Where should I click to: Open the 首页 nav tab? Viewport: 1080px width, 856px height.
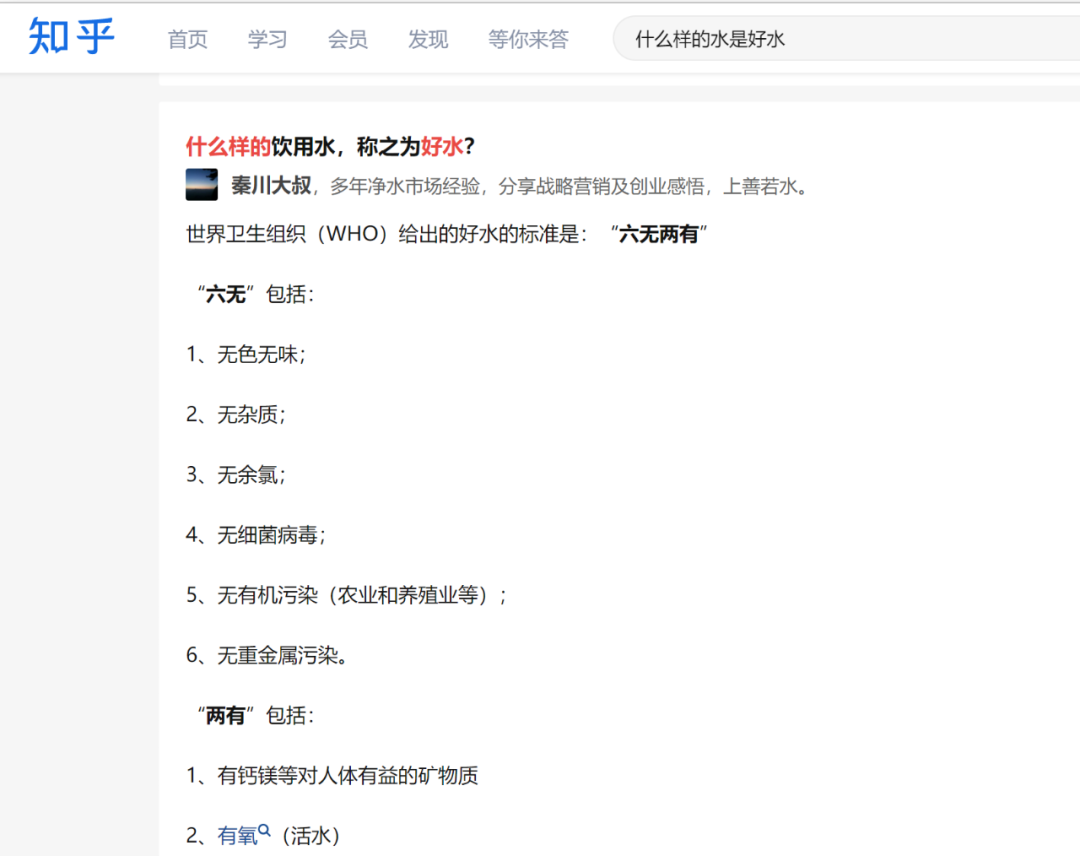pos(187,39)
